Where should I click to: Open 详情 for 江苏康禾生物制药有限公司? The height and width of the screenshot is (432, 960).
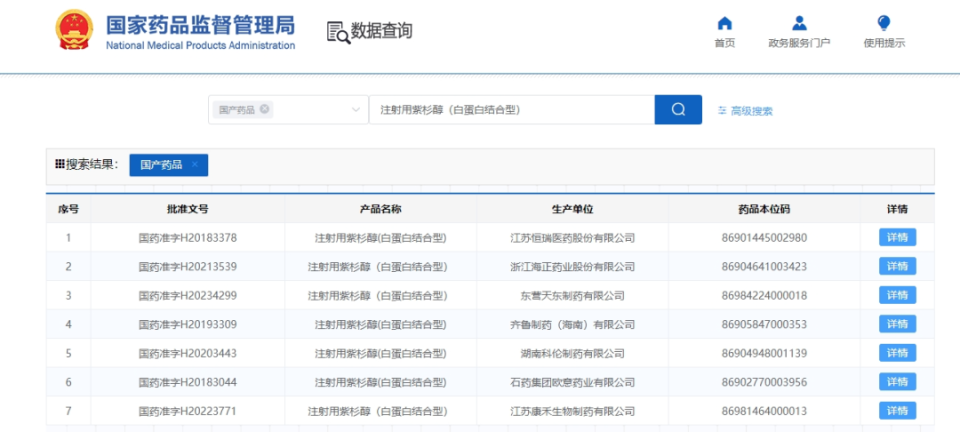click(x=898, y=411)
